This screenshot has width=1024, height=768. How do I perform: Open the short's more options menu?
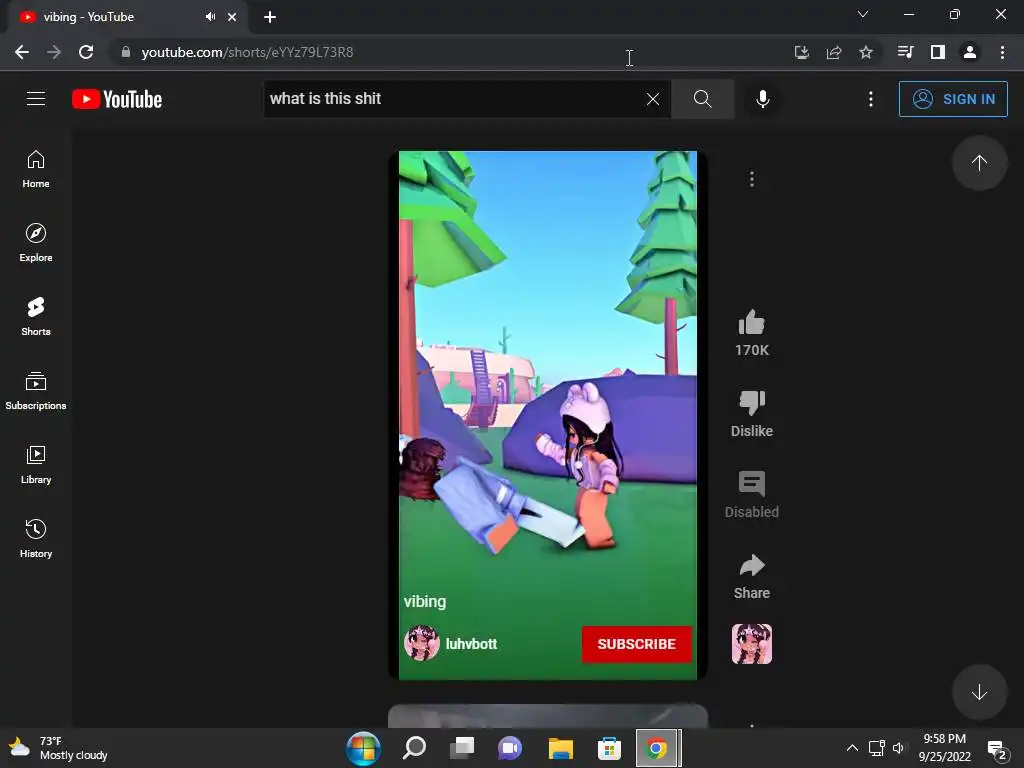tap(752, 179)
